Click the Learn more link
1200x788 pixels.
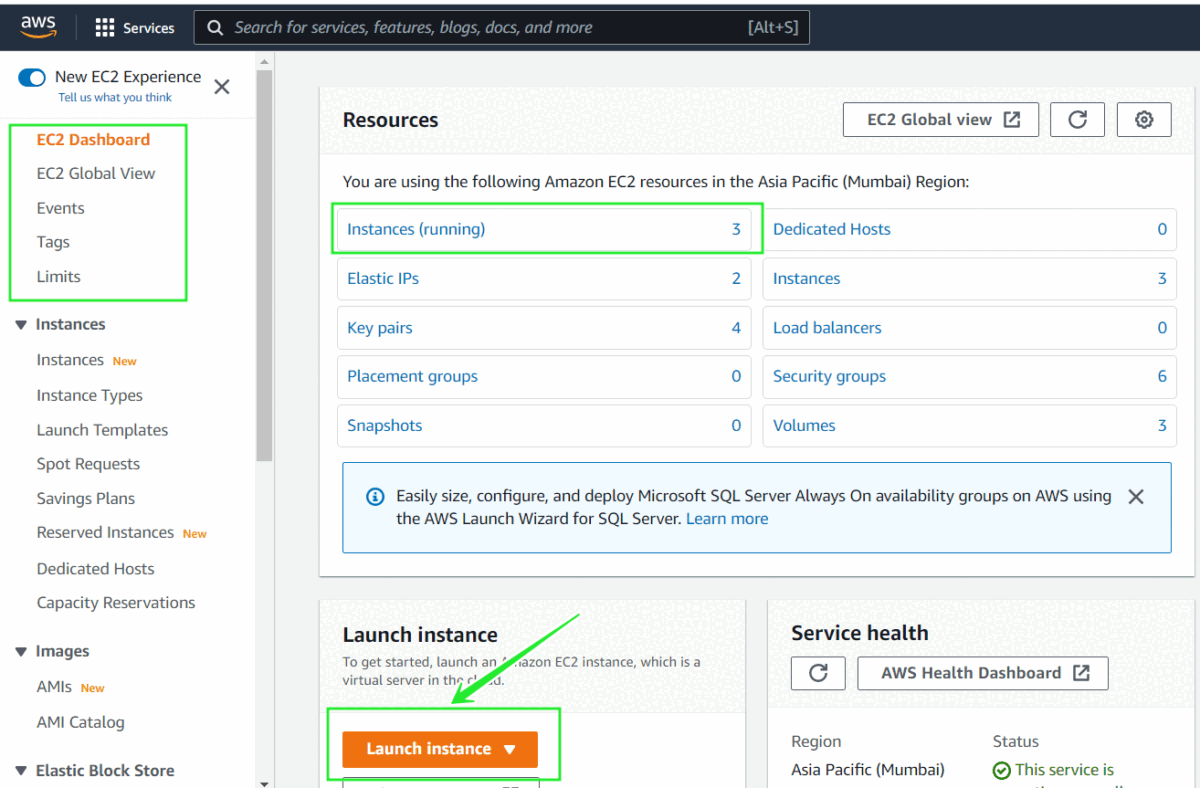click(x=727, y=519)
